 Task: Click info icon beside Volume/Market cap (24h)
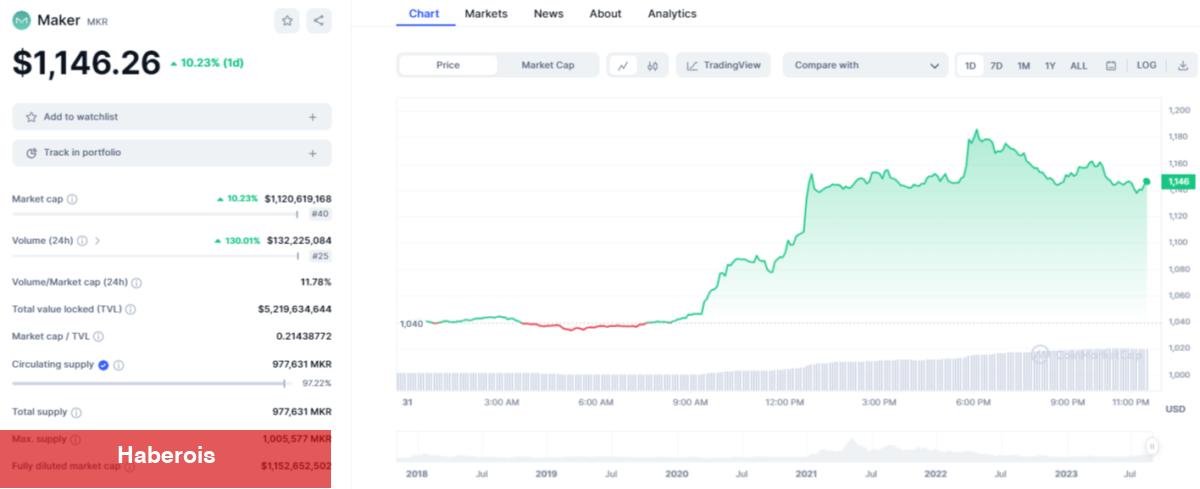click(x=136, y=283)
